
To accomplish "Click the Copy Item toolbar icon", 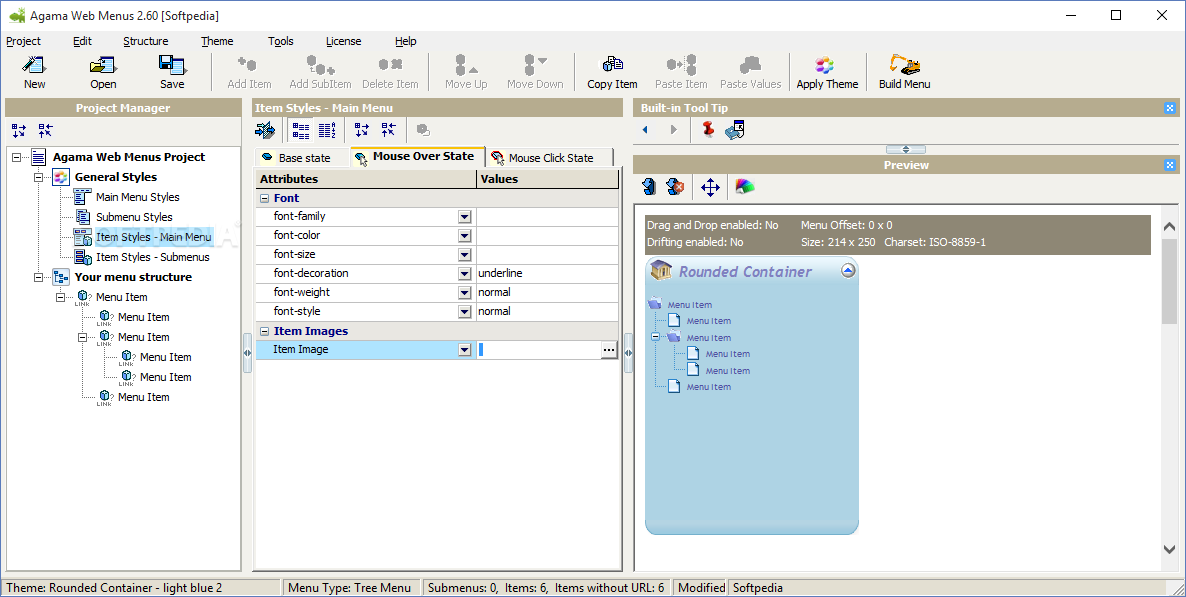I will point(612,65).
